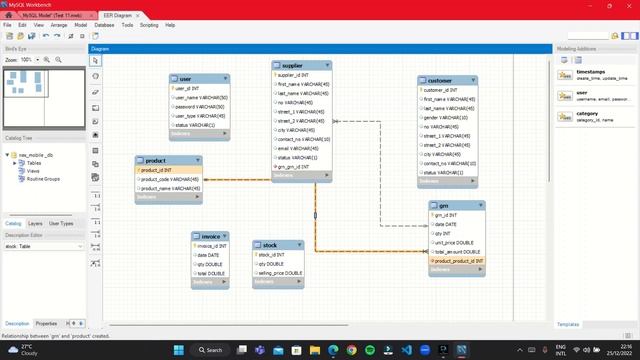This screenshot has width=640, height=360.
Task: Expand the Tables tree node
Action: 15,163
